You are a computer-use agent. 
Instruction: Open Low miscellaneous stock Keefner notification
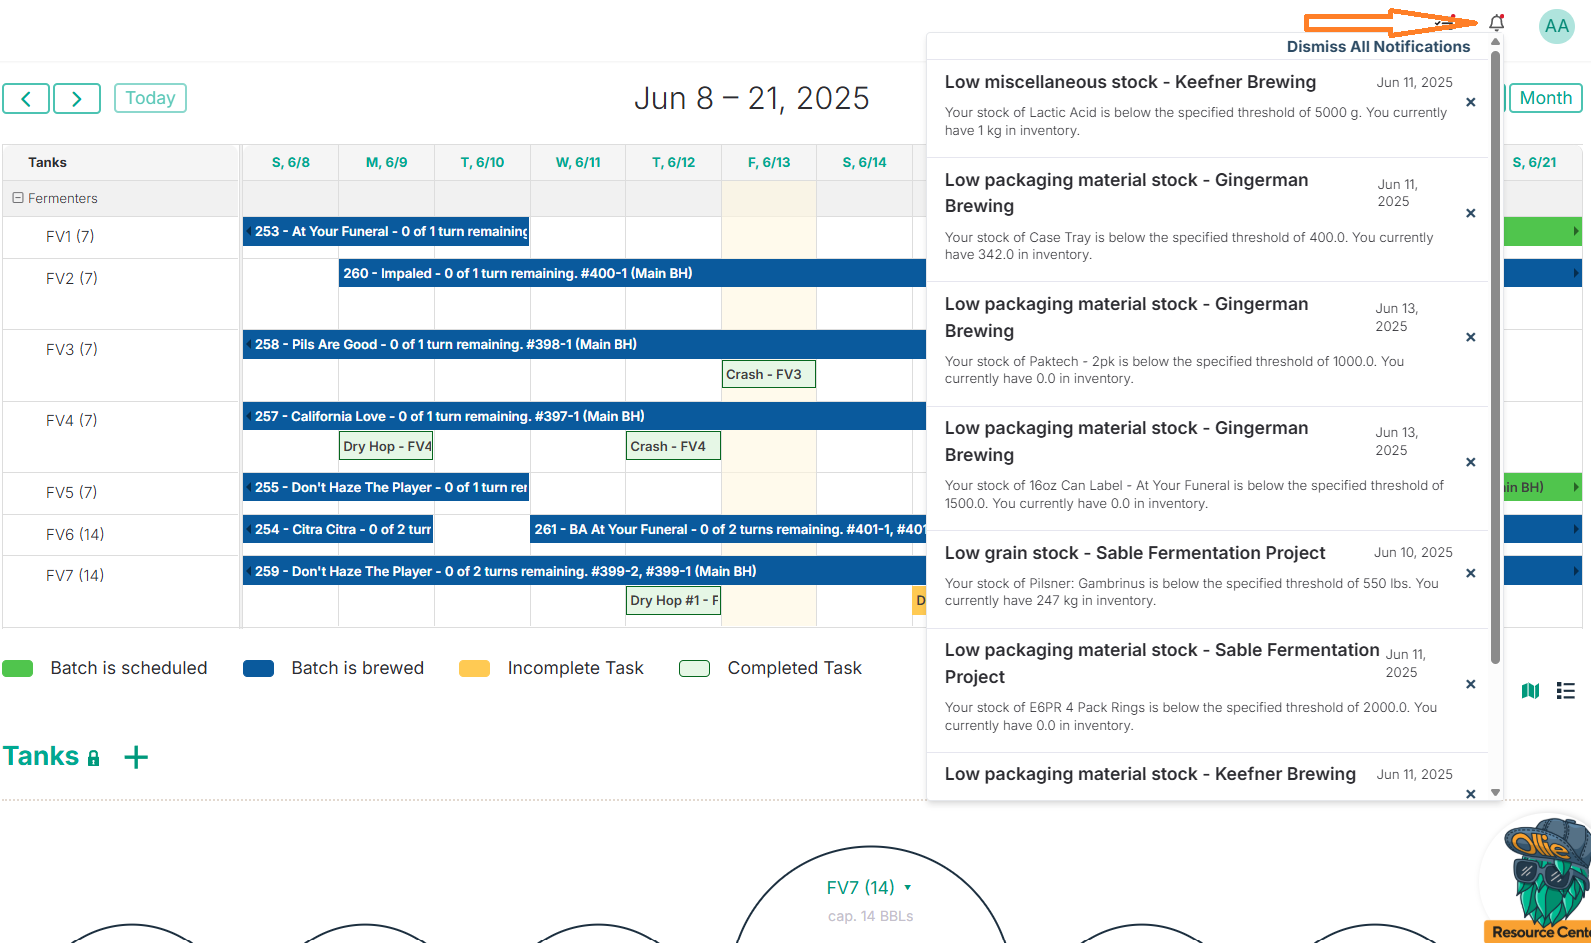tap(1207, 109)
